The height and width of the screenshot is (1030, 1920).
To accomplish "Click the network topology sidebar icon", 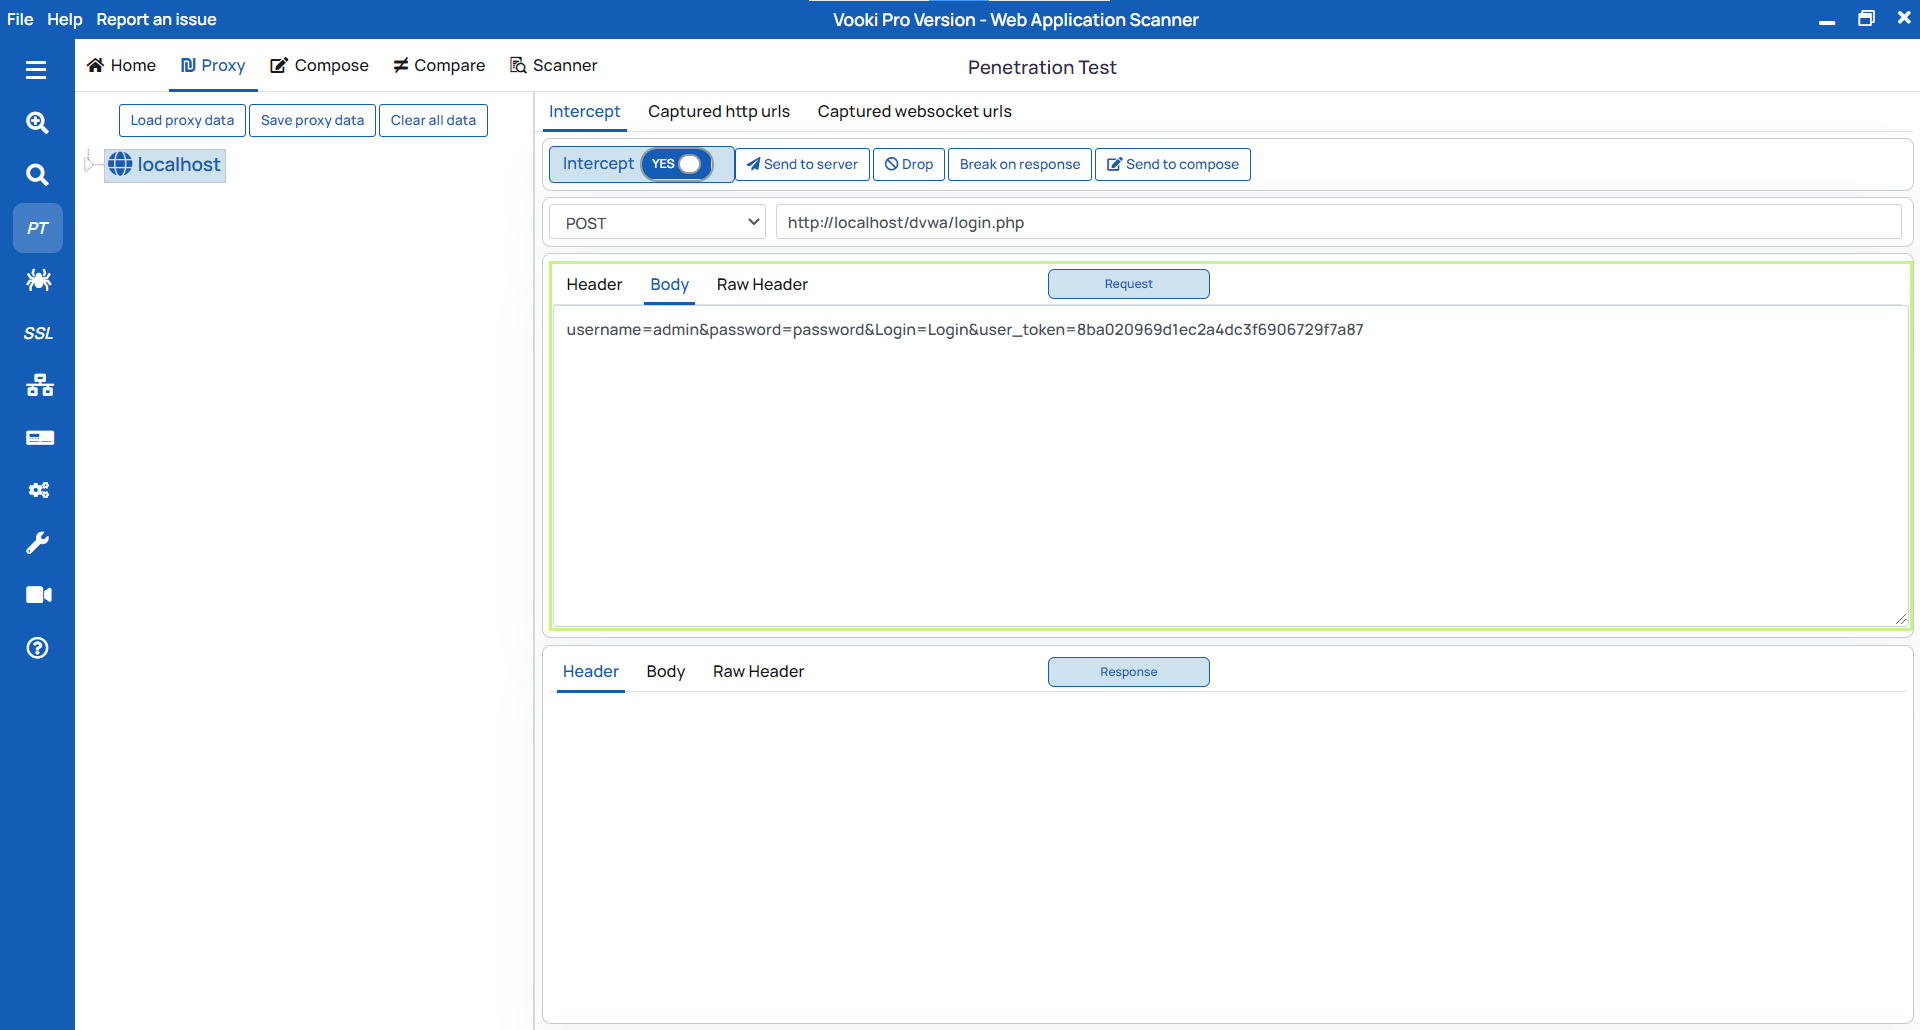I will pyautogui.click(x=38, y=385).
